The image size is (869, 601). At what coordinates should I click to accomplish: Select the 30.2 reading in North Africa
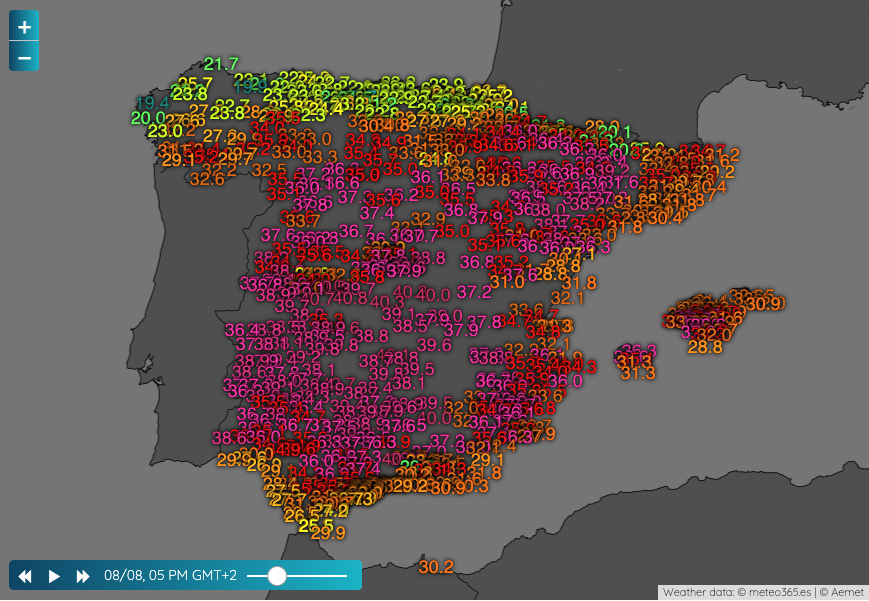[436, 567]
